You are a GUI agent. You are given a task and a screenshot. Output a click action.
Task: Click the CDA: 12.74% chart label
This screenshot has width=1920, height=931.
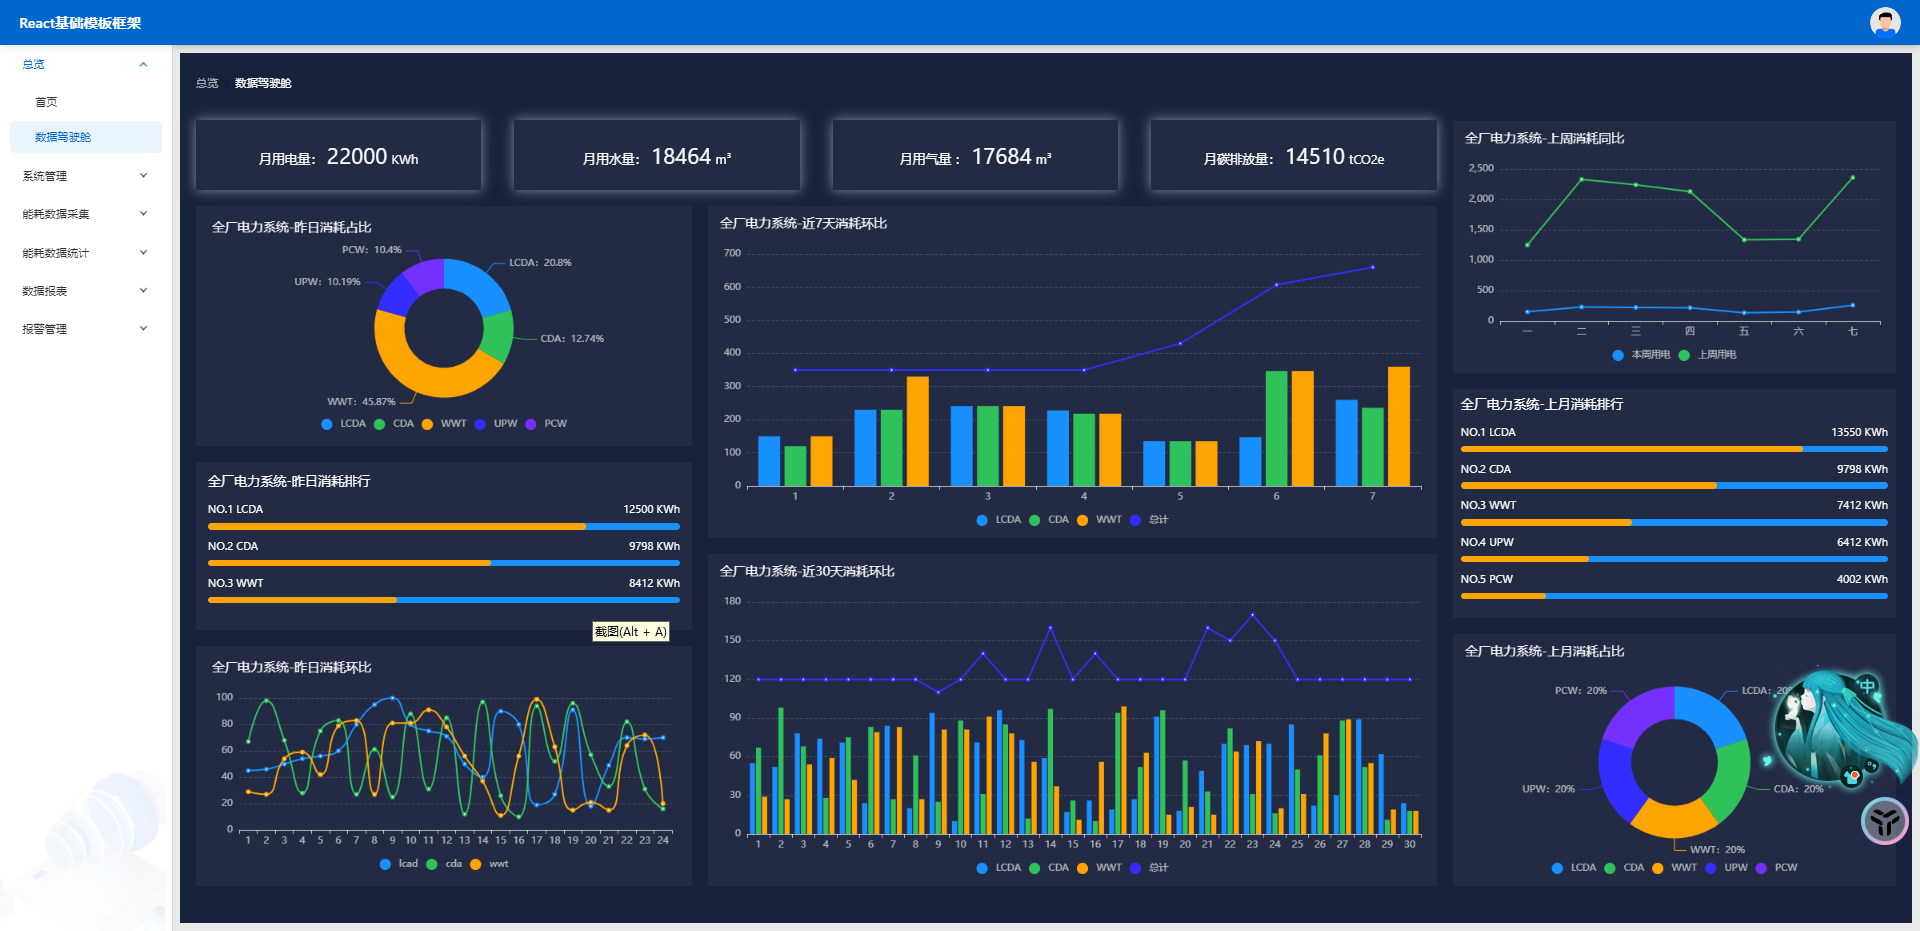[572, 339]
